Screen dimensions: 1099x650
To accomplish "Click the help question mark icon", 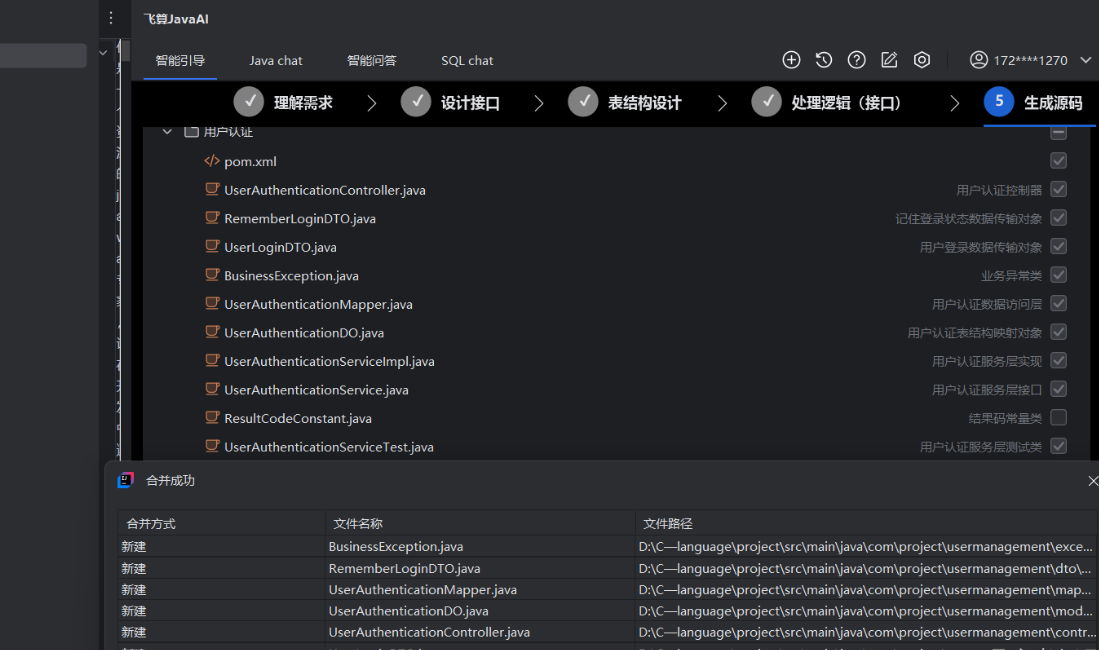I will [x=856, y=60].
